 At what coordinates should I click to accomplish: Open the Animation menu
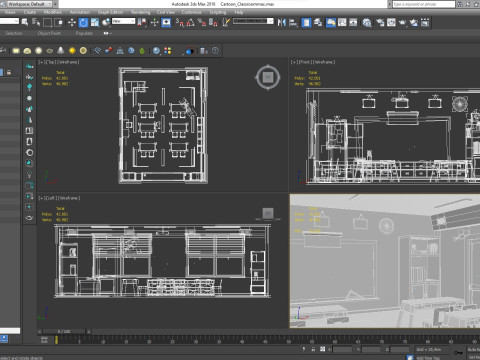pos(80,12)
